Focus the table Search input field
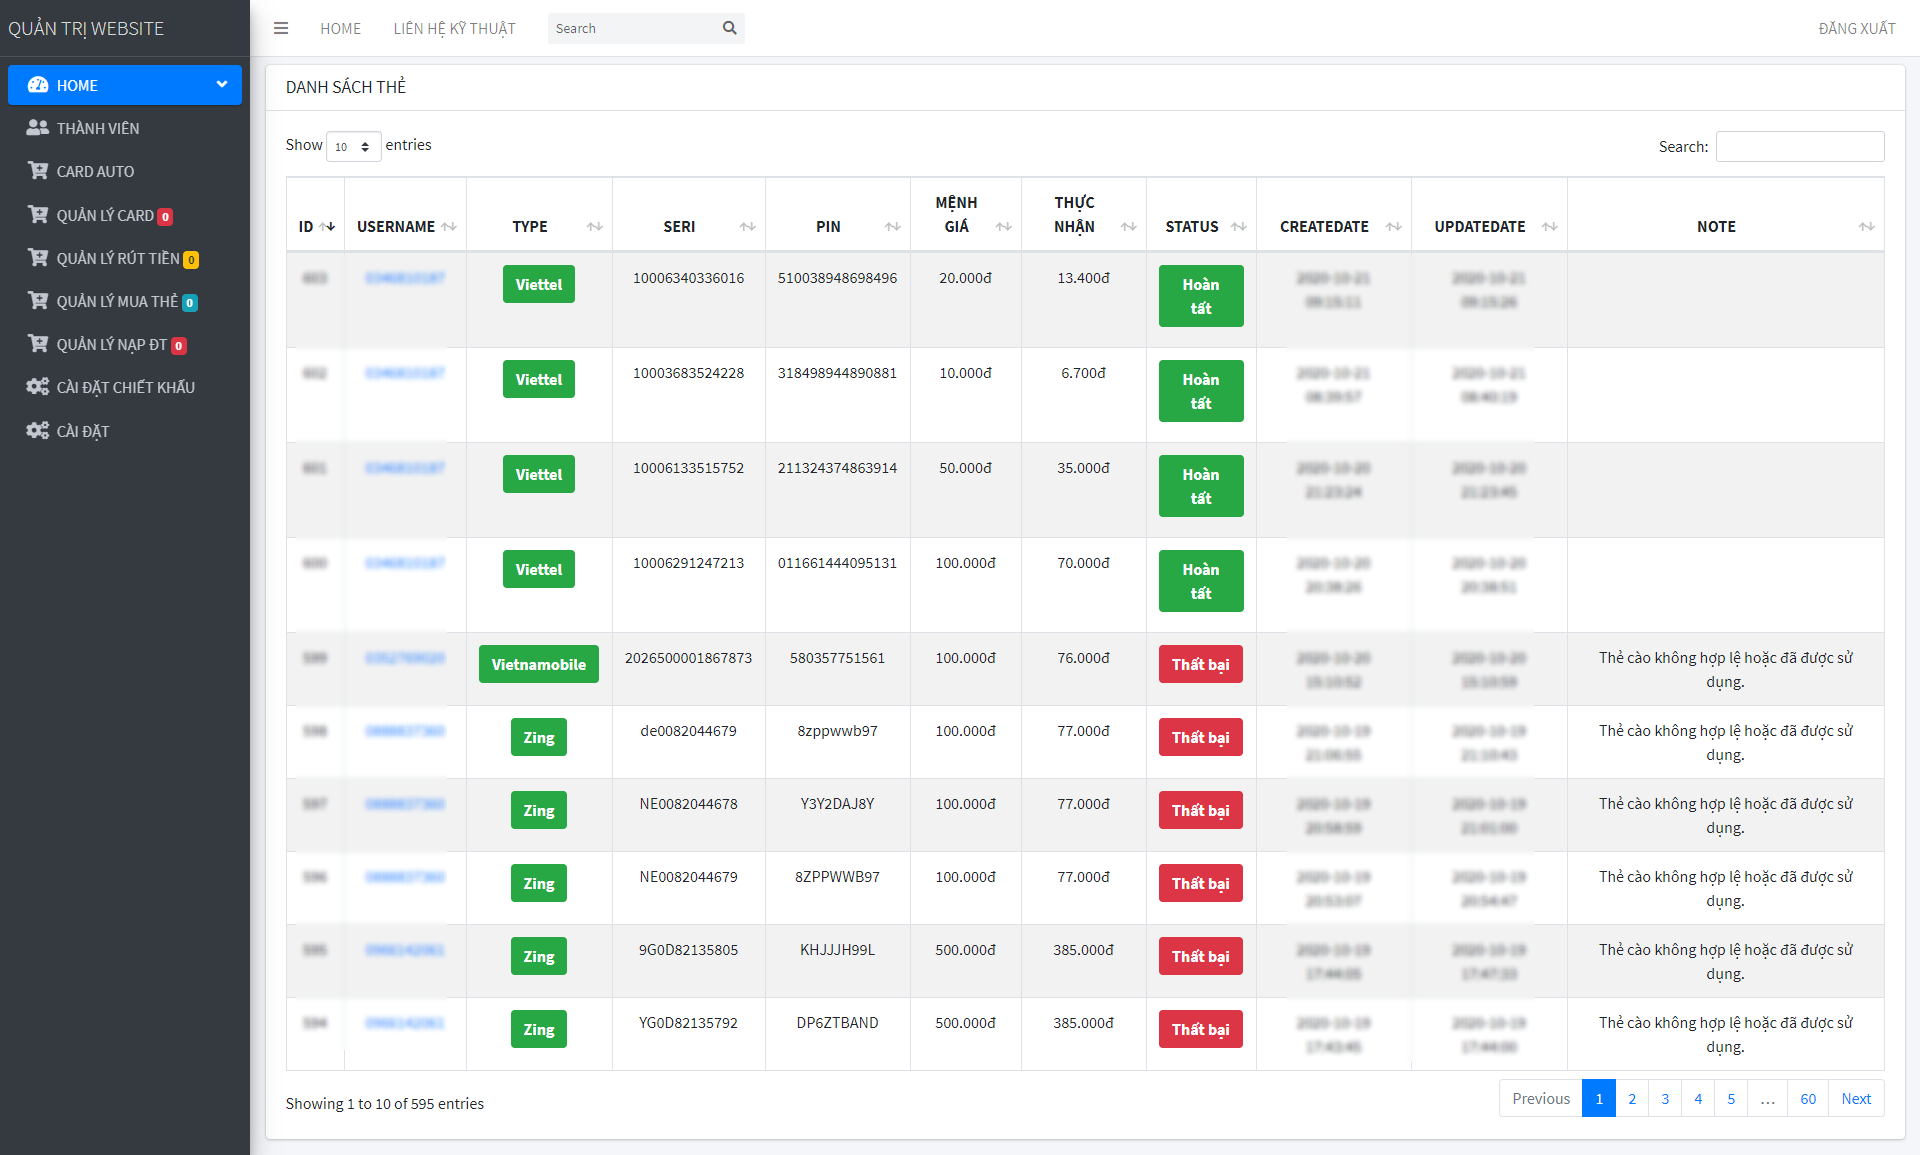1920x1155 pixels. coord(1799,146)
